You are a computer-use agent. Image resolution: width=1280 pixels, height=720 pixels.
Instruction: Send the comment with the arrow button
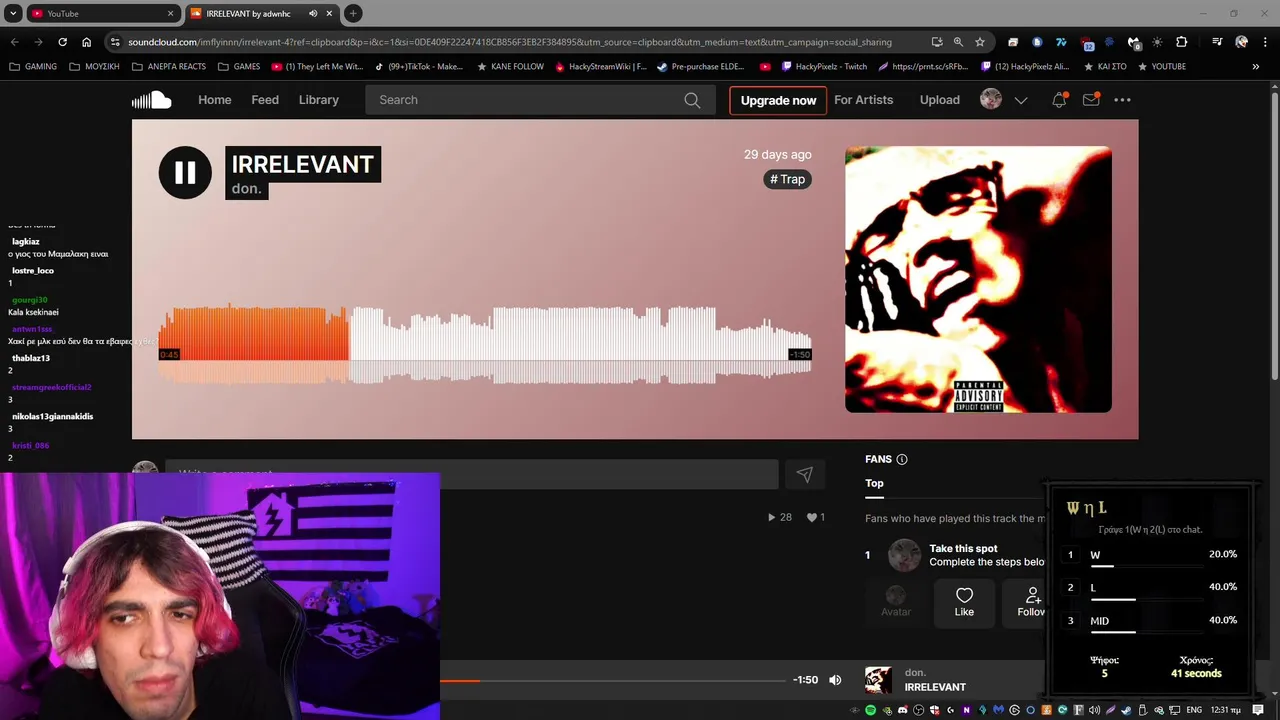[x=805, y=475]
